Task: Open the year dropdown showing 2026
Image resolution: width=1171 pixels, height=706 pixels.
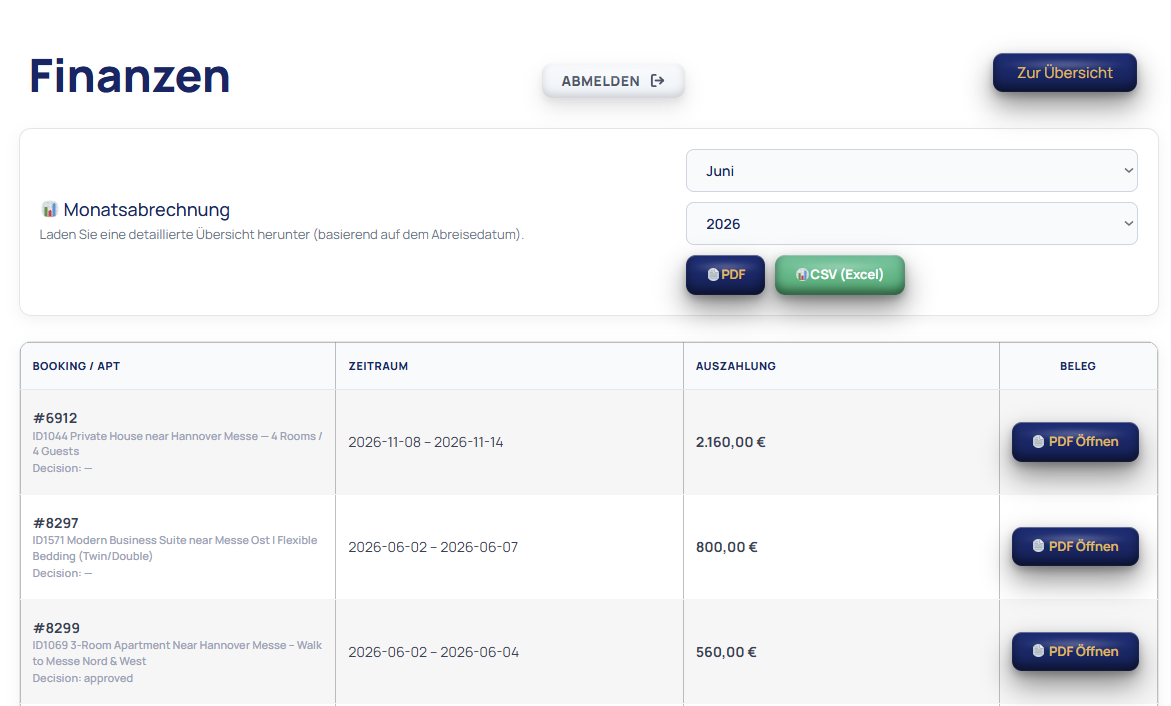Action: pyautogui.click(x=911, y=223)
